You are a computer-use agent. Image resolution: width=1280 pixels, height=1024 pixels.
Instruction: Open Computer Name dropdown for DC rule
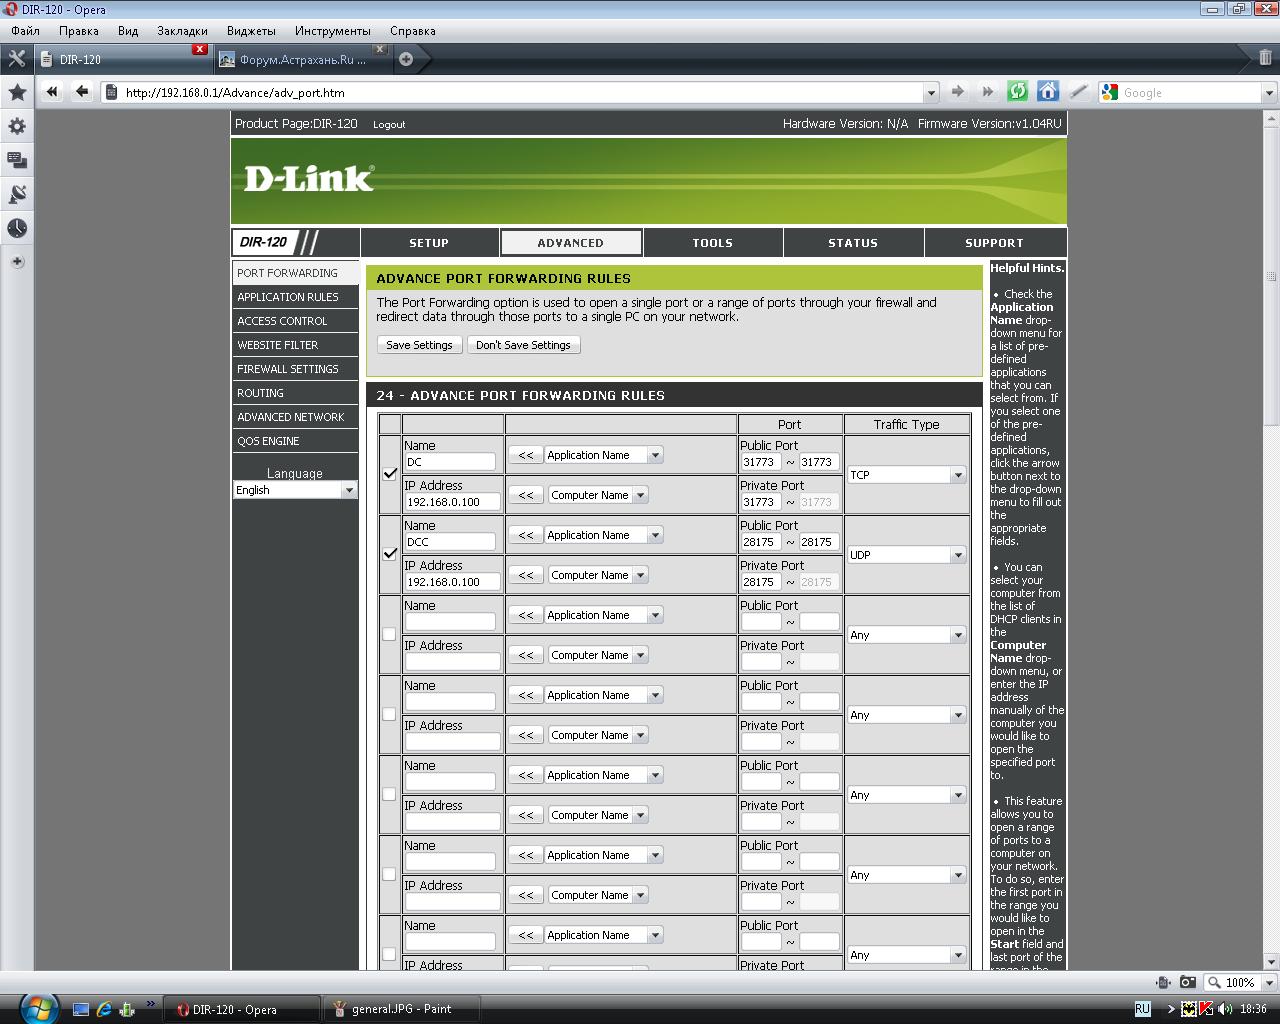[598, 495]
